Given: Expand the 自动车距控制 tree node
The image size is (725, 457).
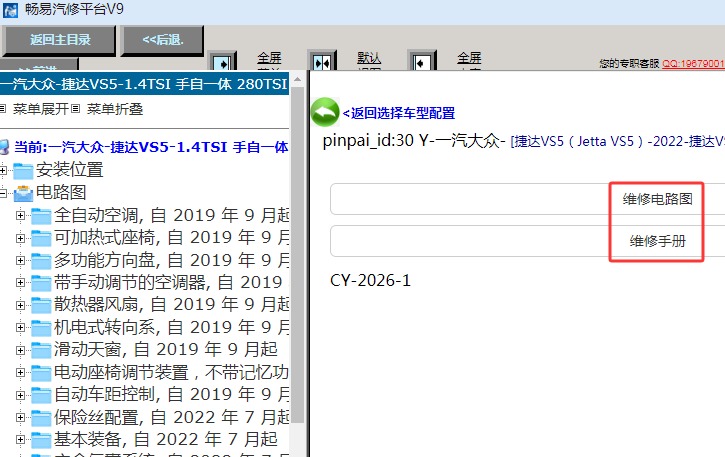Looking at the screenshot, I should (x=20, y=395).
